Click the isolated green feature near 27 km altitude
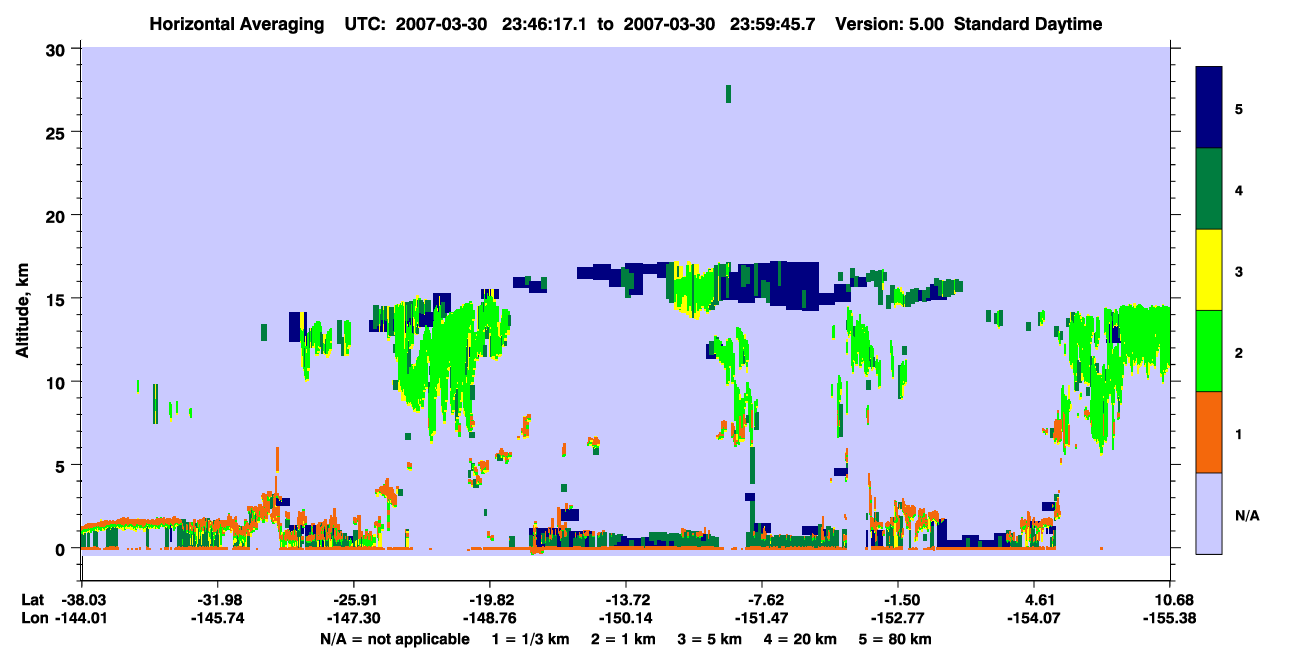The width and height of the screenshot is (1300, 667). coord(728,94)
